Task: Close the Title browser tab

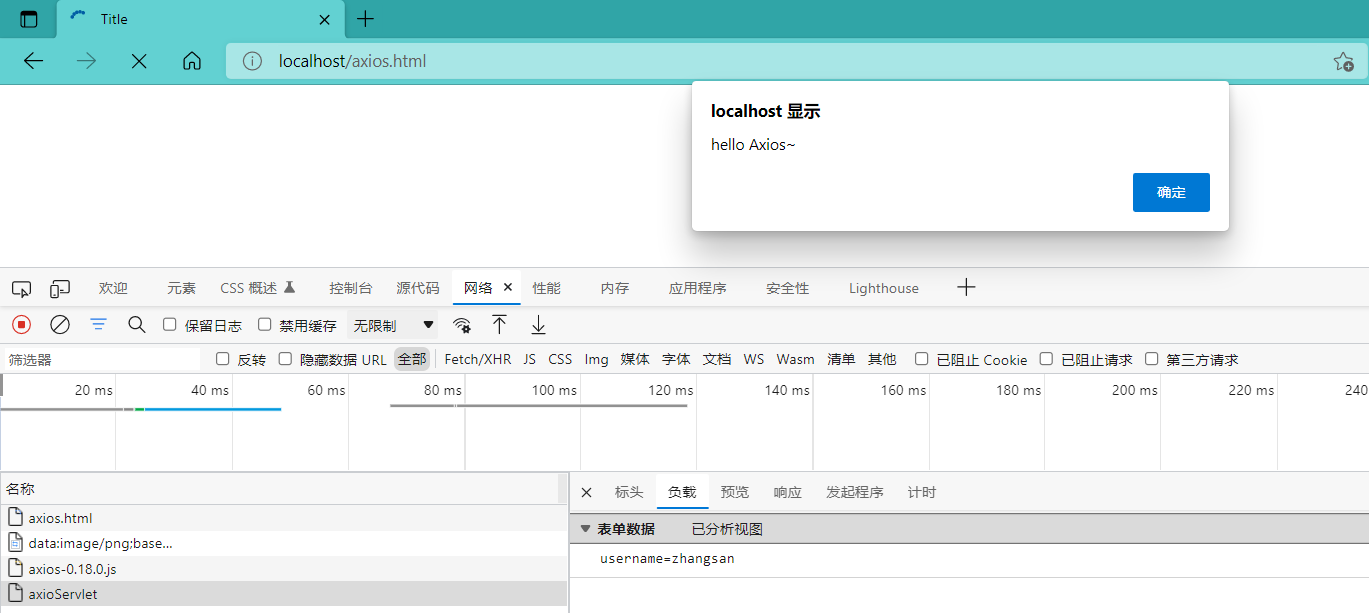Action: 324,19
